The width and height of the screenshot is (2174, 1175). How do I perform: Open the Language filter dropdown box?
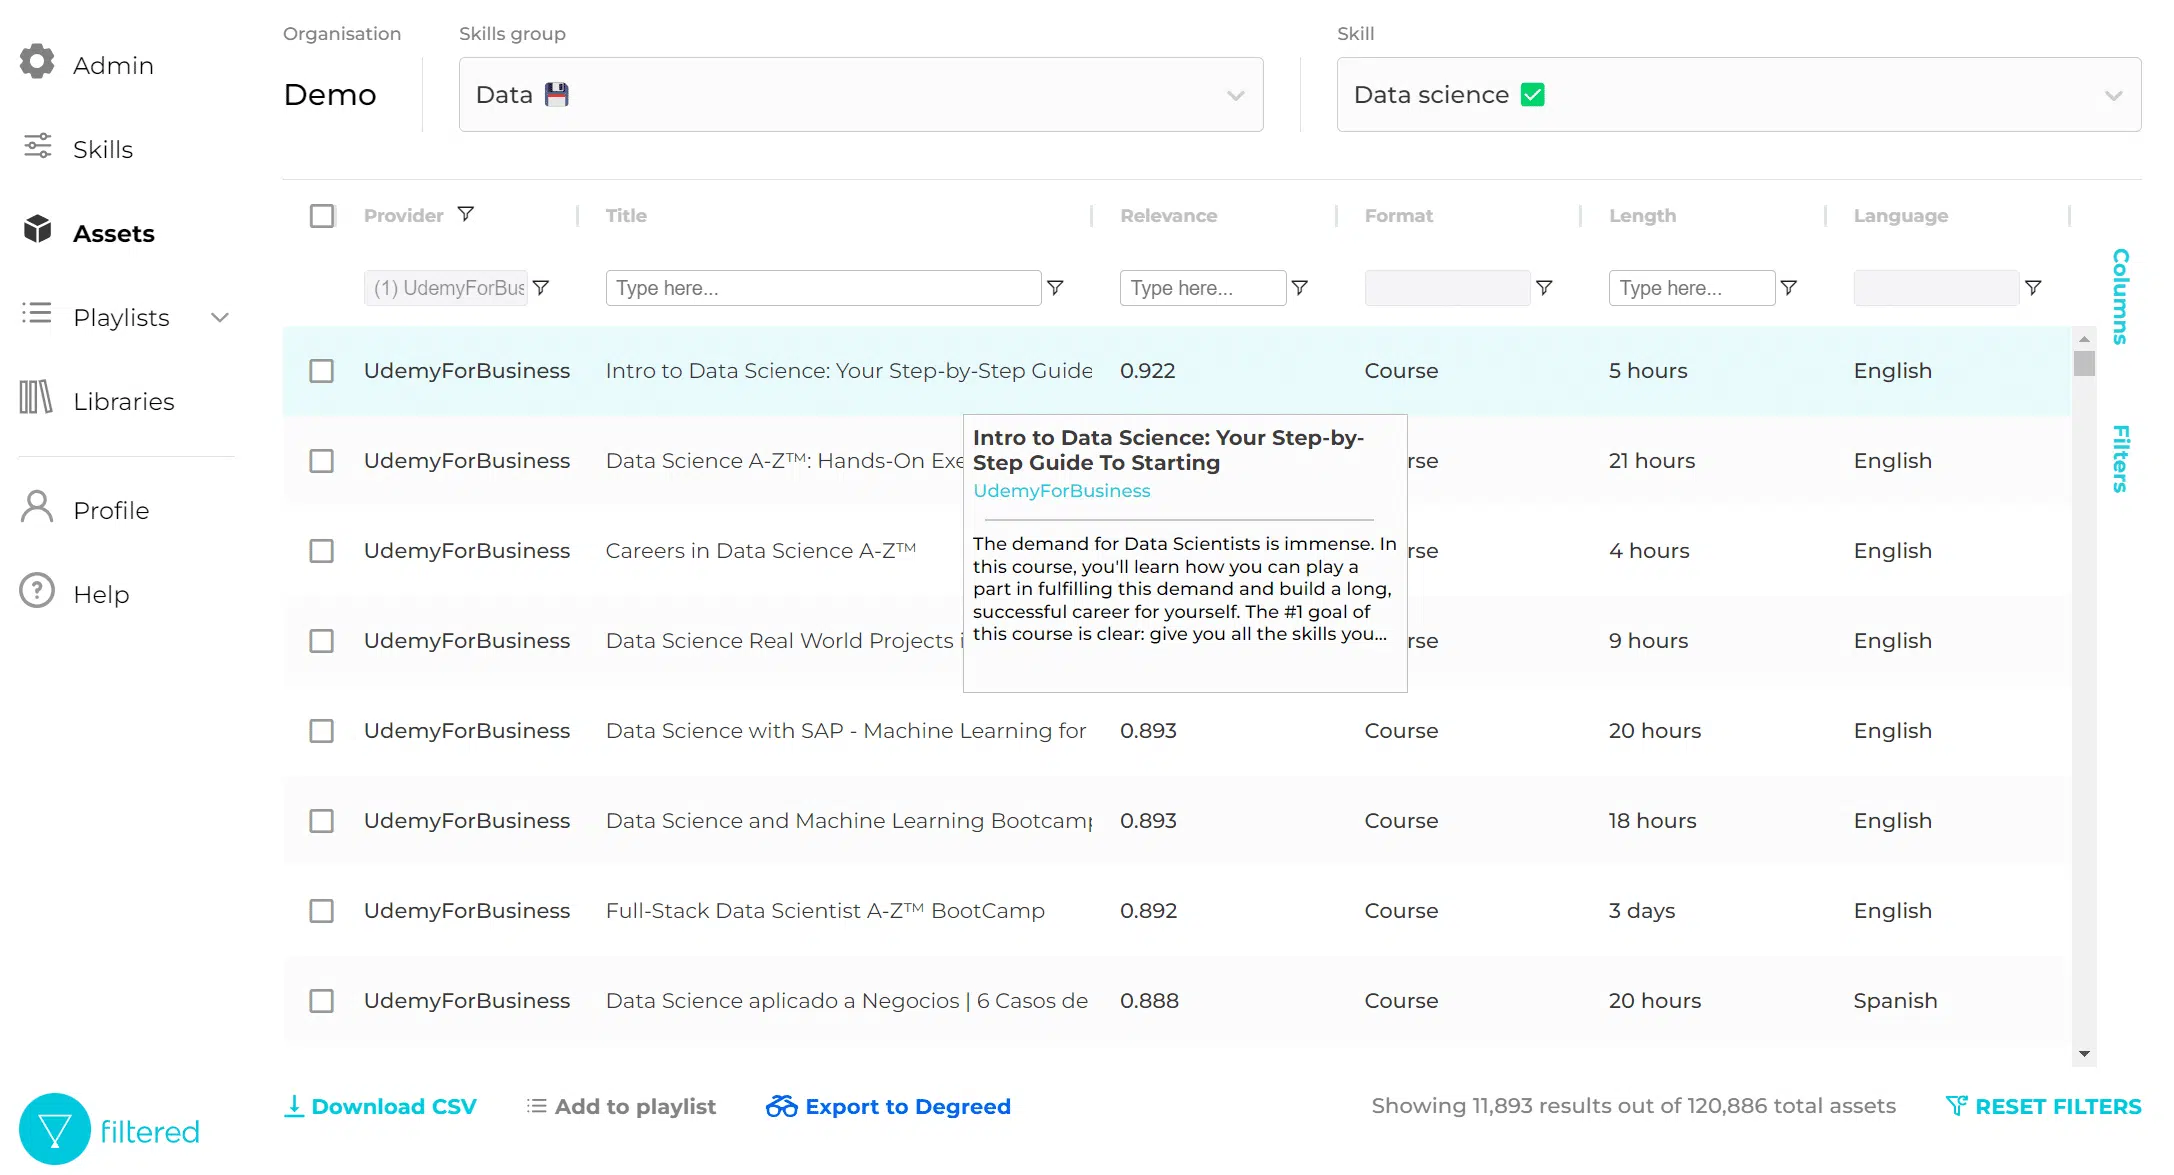[x=1936, y=288]
